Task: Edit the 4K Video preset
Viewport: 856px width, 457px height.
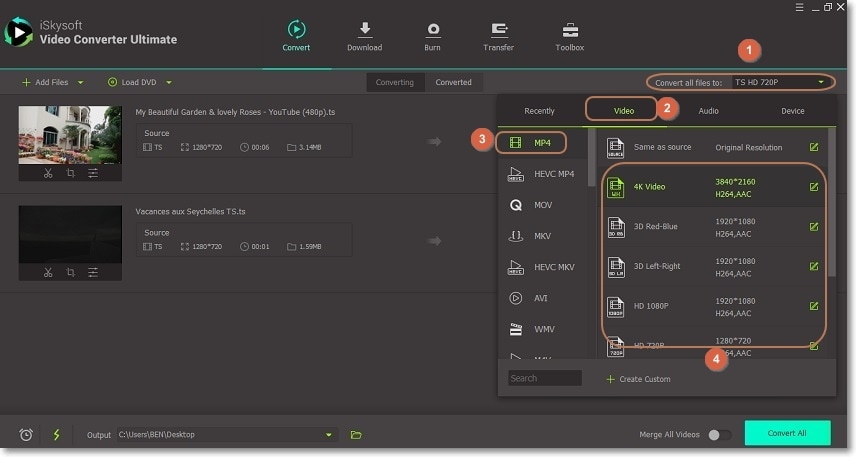Action: (x=813, y=187)
